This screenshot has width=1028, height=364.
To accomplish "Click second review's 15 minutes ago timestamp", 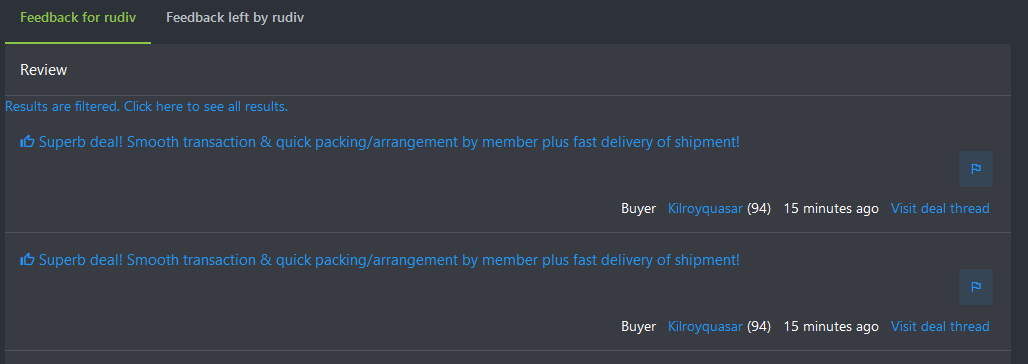I will point(831,327).
